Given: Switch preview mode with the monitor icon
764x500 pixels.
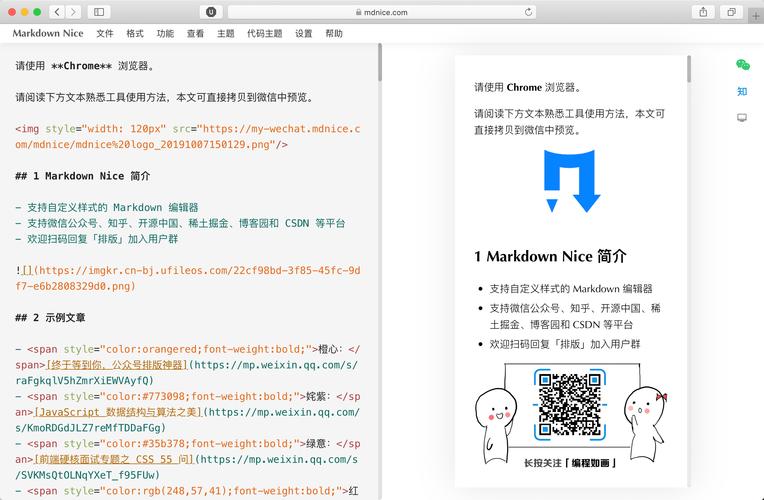Looking at the screenshot, I should [x=742, y=117].
